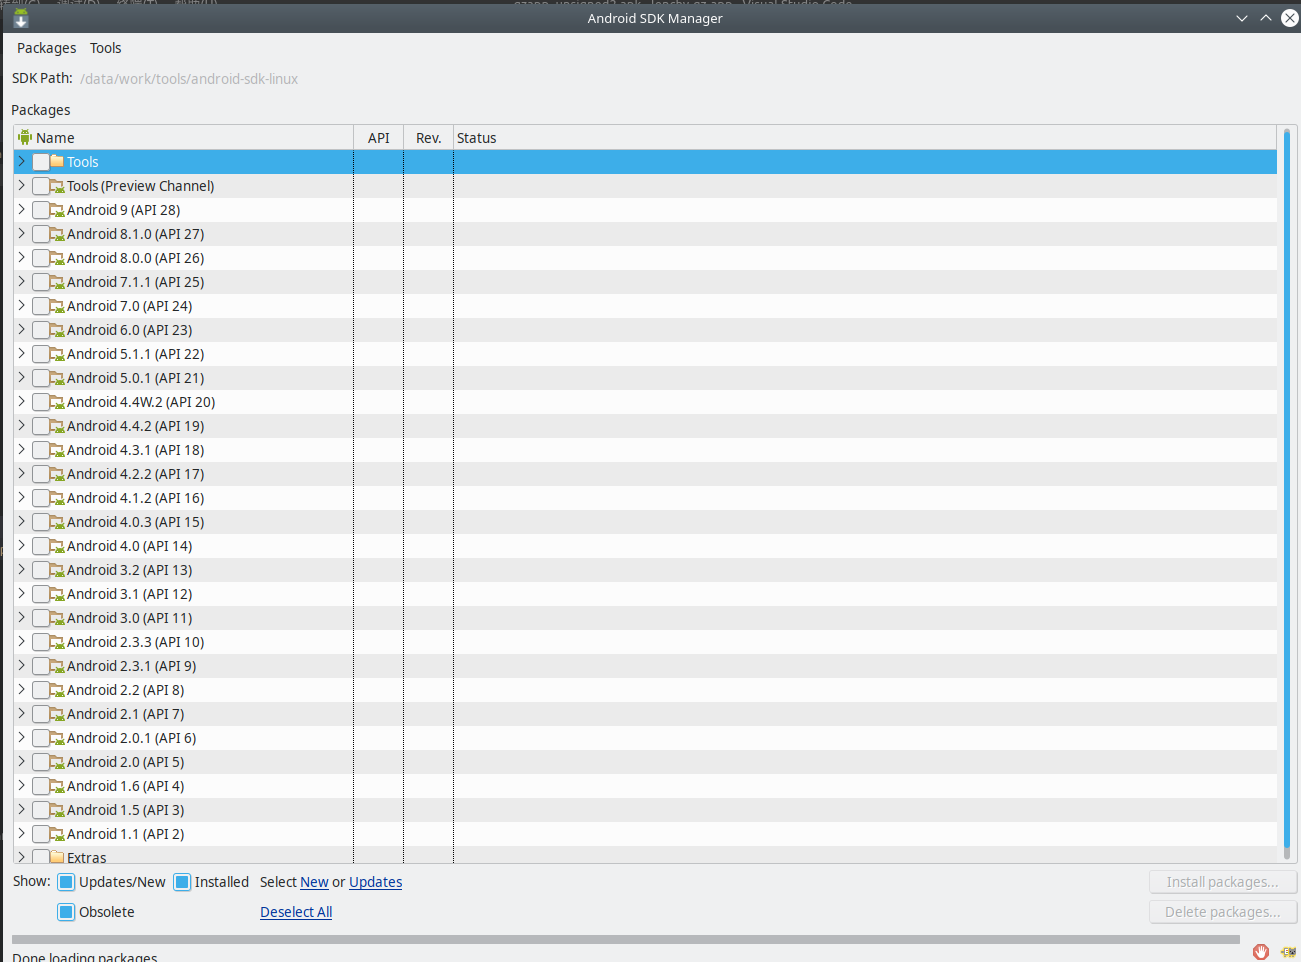Check the Tools (Preview Channel) checkbox
Viewport: 1301px width, 962px height.
(40, 186)
